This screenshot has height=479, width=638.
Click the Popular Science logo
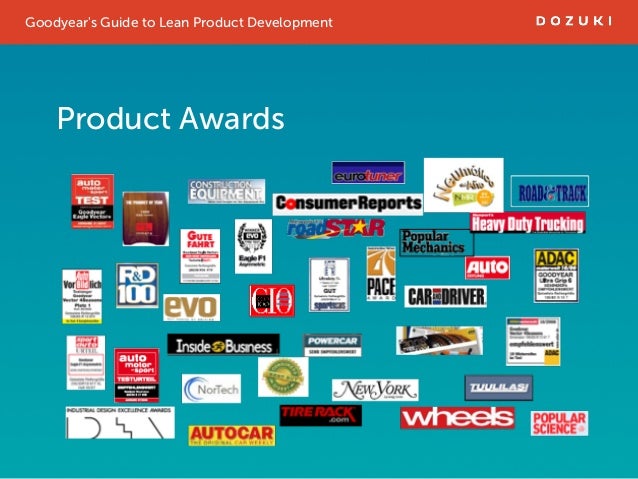click(x=559, y=423)
